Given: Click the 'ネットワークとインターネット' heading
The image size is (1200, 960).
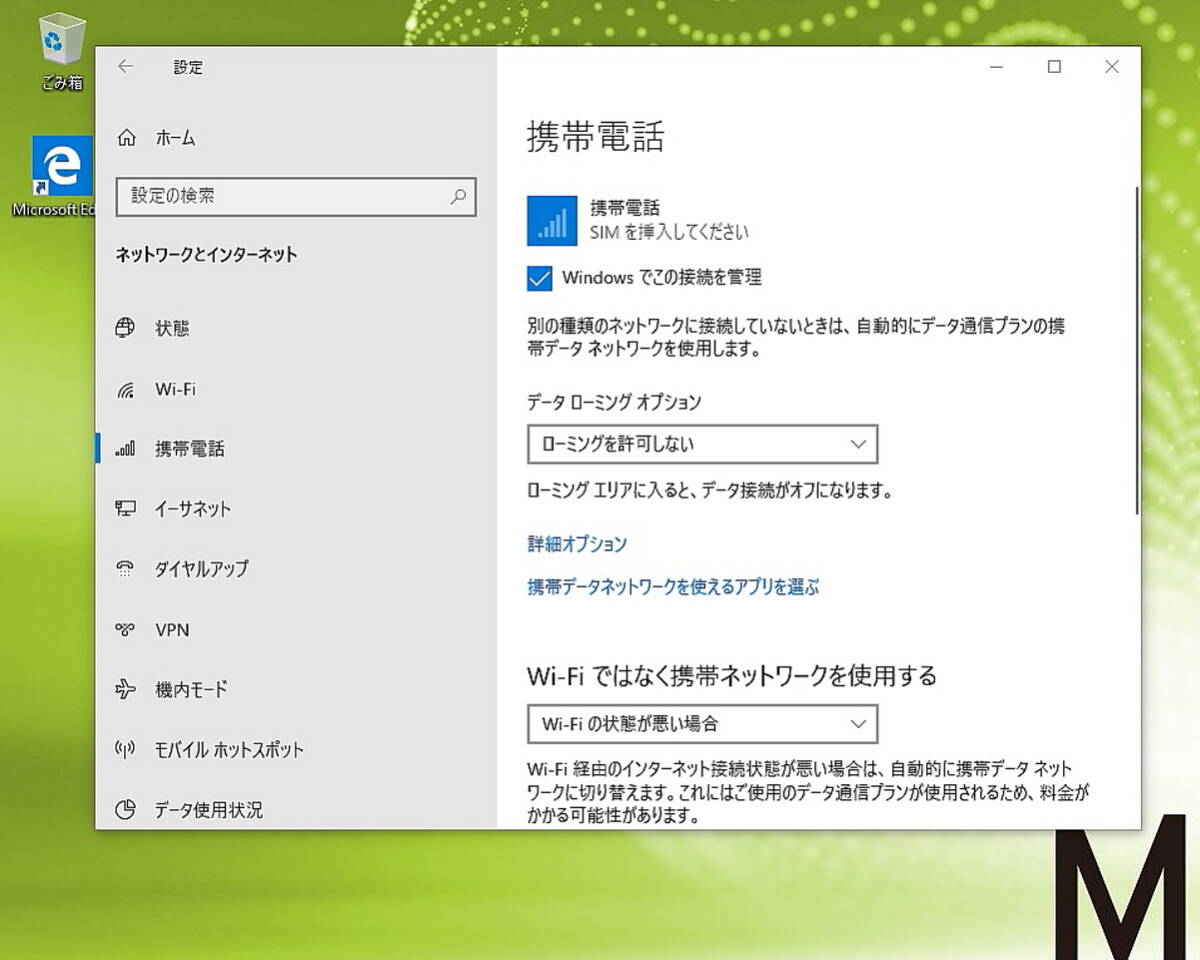Looking at the screenshot, I should (x=207, y=254).
